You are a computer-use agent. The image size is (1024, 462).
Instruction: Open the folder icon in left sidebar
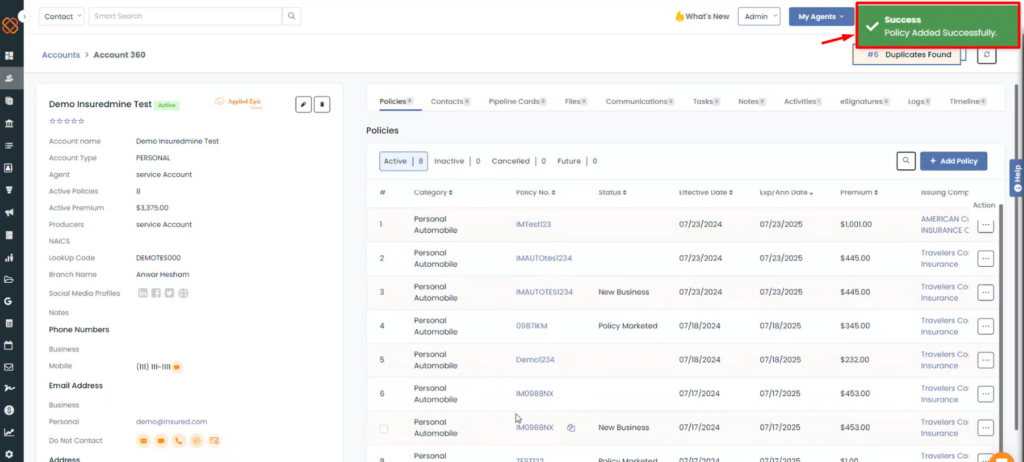(x=9, y=279)
